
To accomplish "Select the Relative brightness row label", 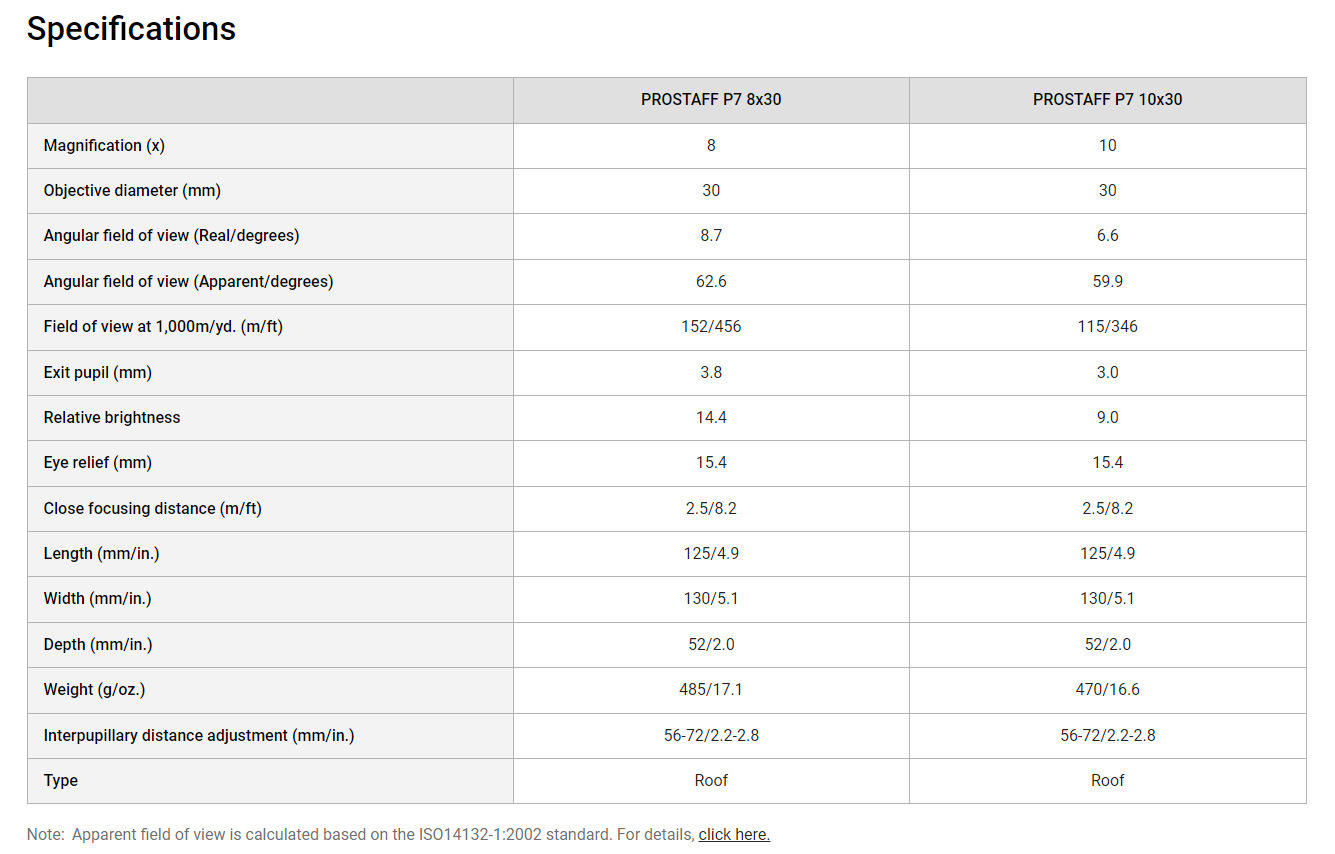I will pos(112,417).
